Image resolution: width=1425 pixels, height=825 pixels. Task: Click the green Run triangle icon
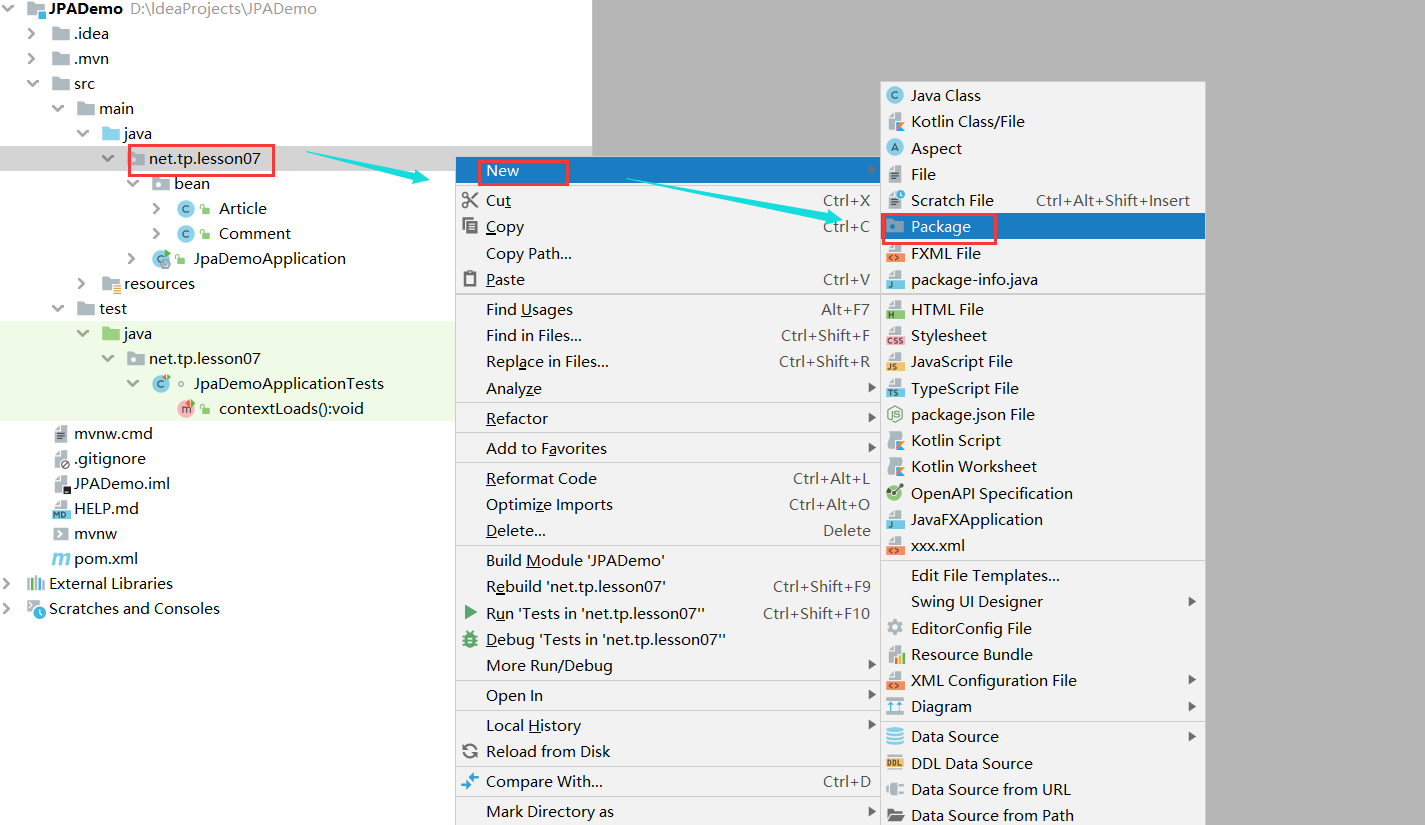point(470,613)
